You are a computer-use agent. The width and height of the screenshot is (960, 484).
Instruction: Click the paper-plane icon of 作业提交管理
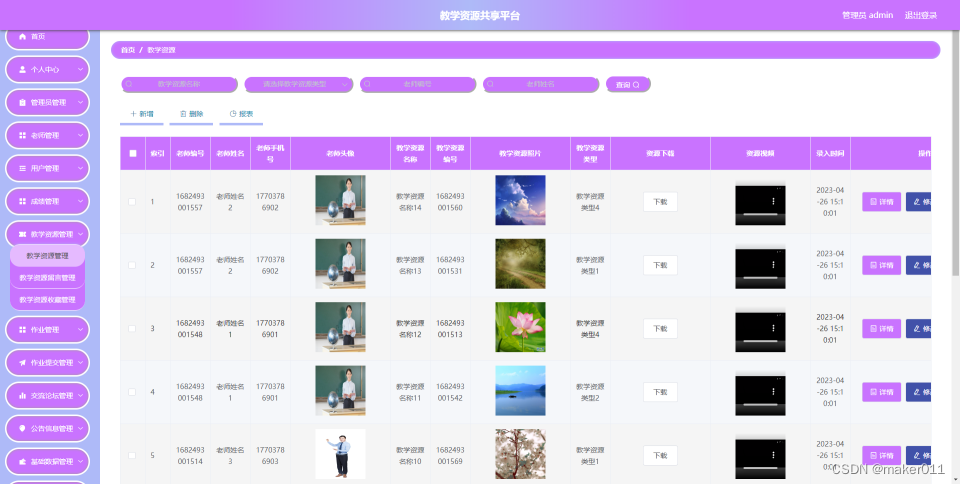tap(23, 363)
